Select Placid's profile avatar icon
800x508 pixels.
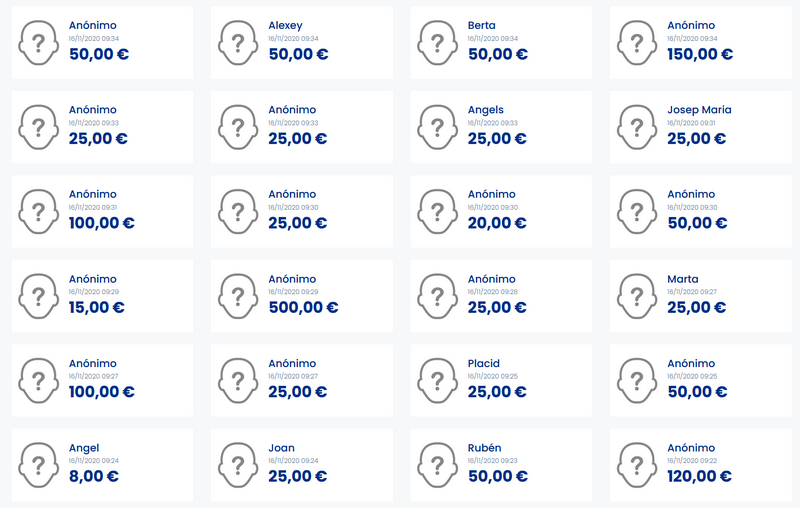click(x=437, y=382)
